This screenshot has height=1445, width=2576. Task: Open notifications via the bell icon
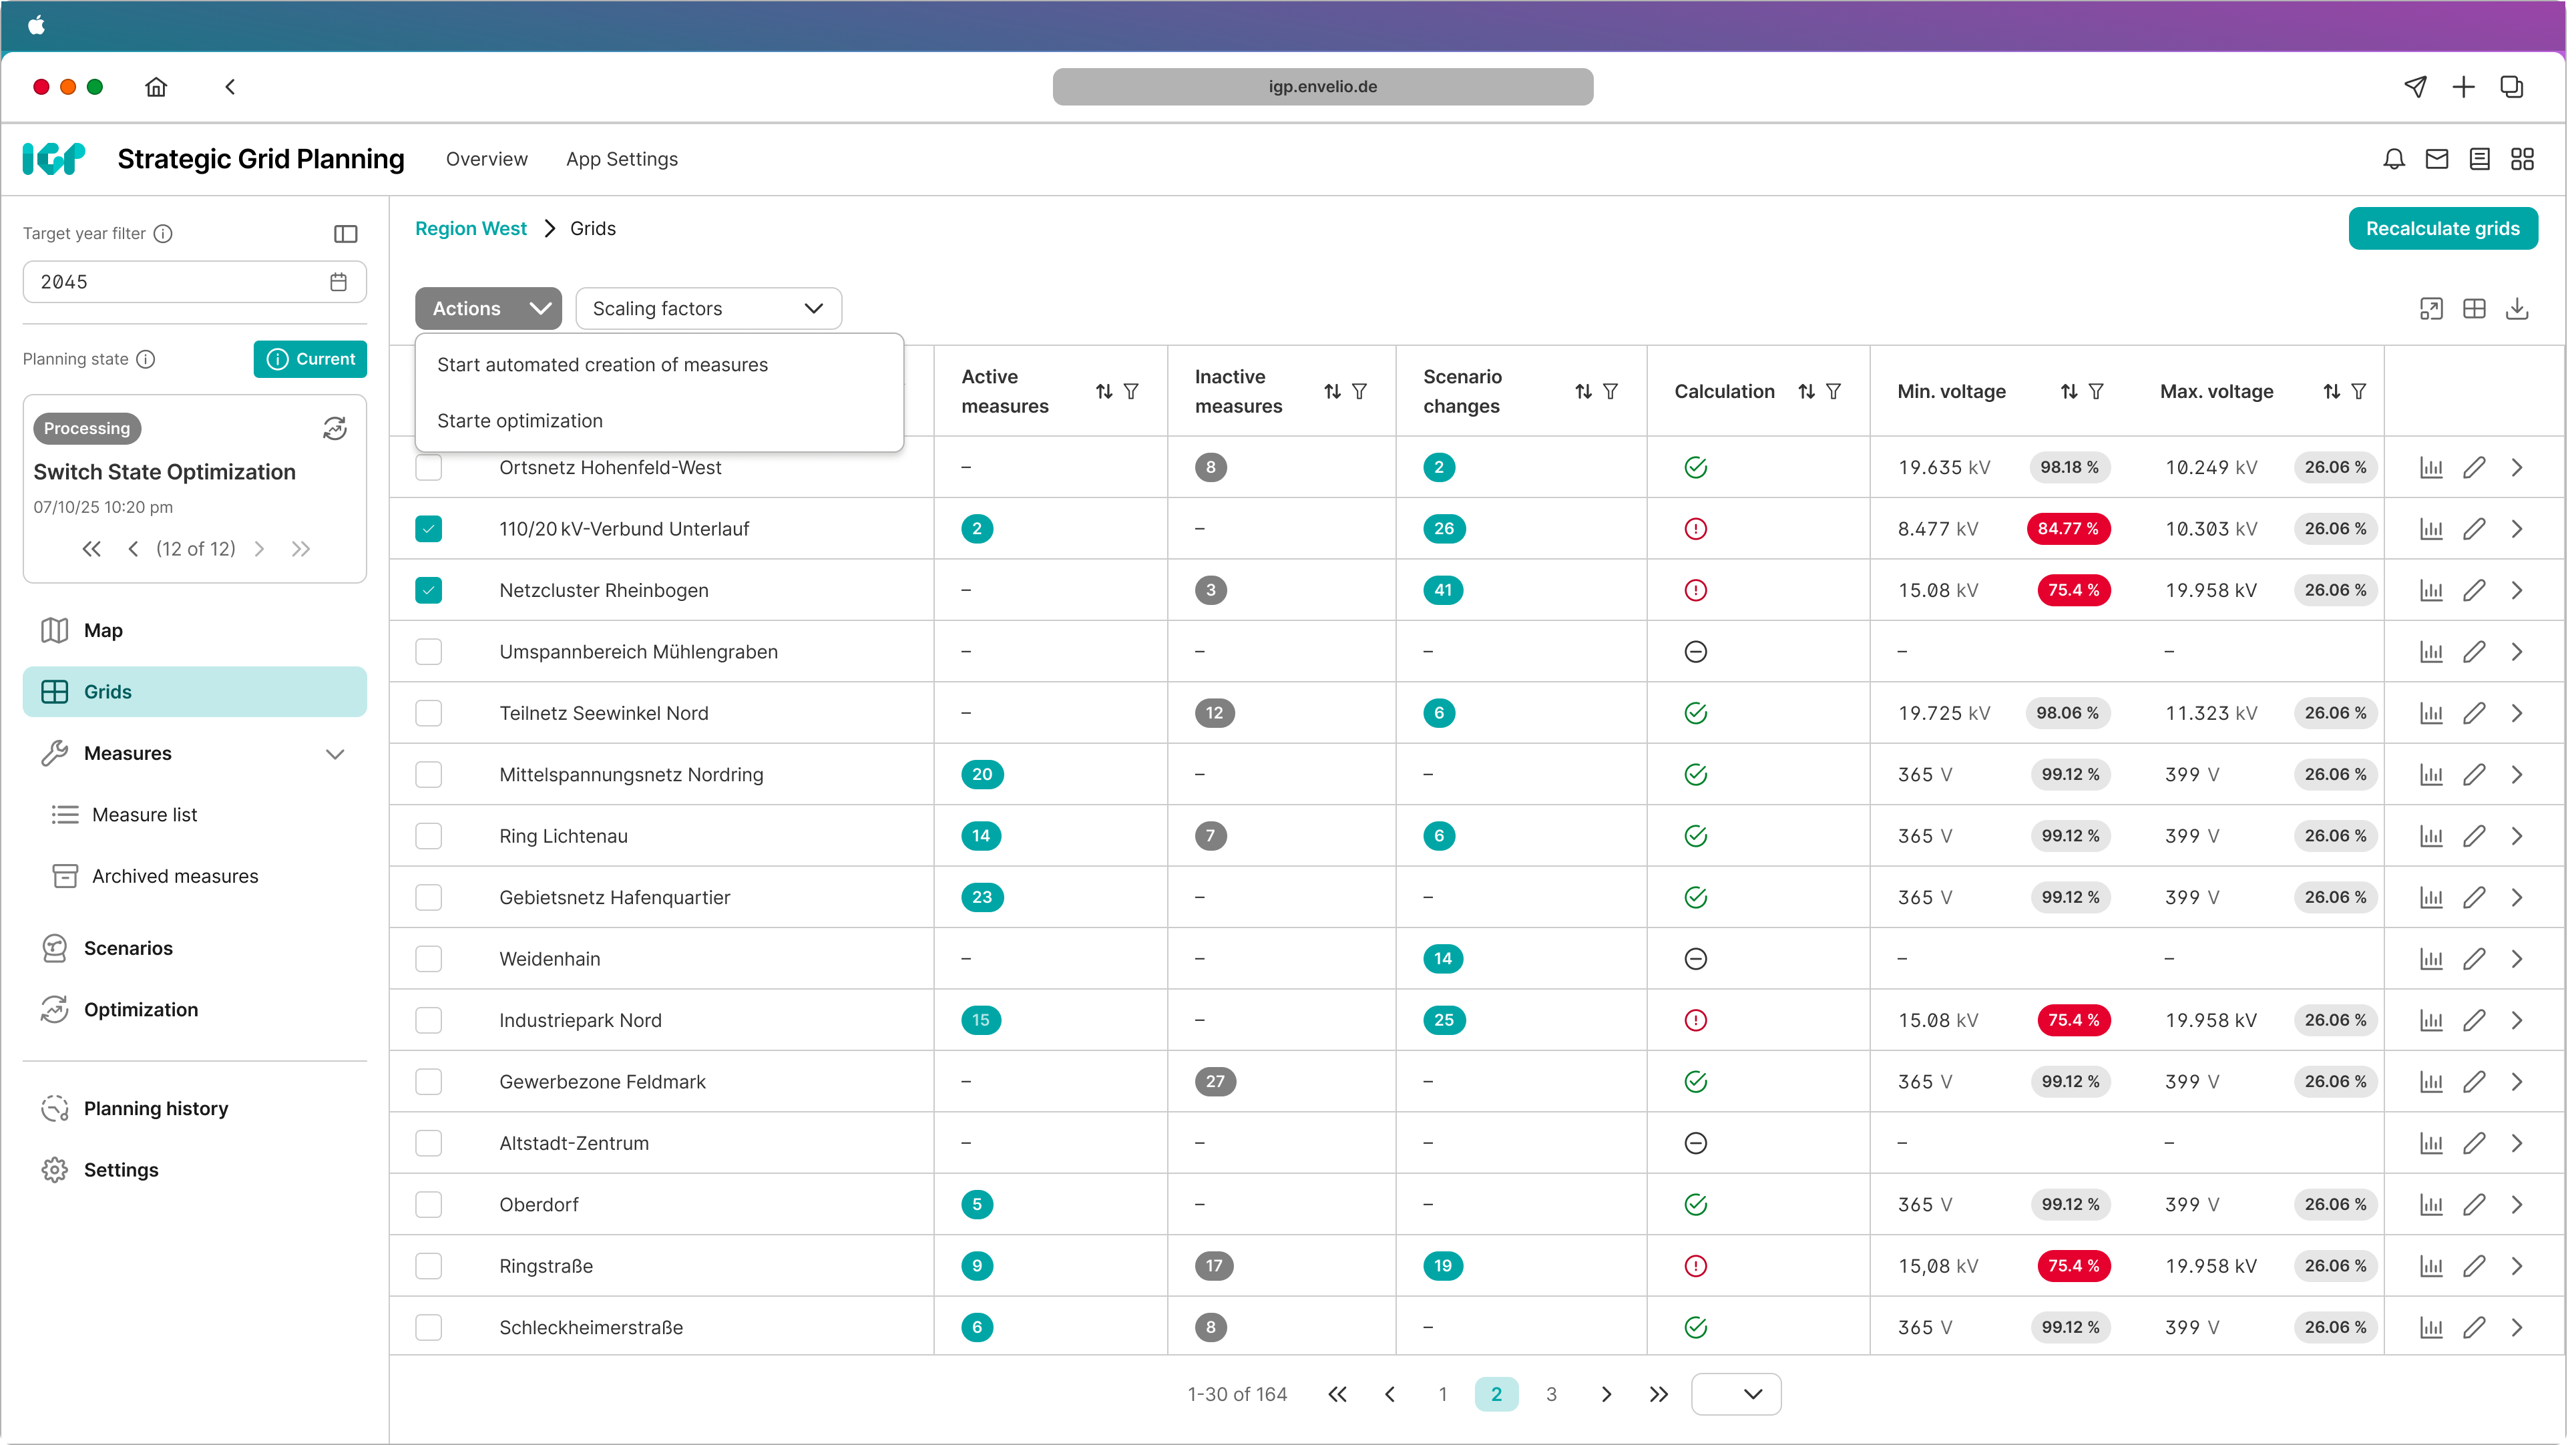[2394, 159]
